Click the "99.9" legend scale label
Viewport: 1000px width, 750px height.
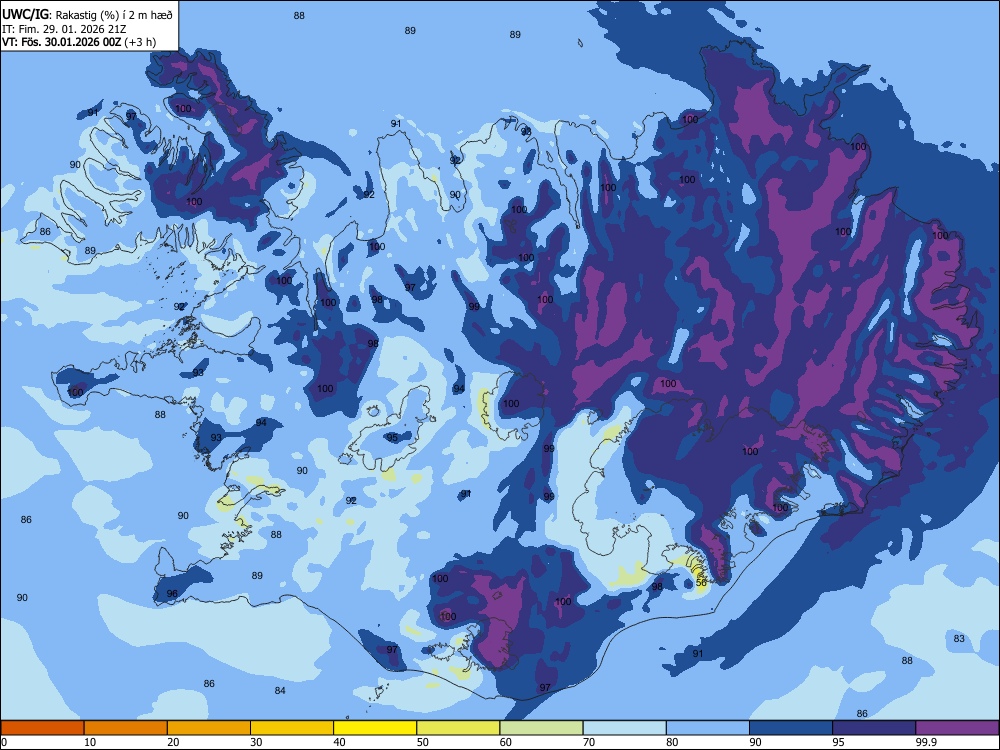coord(925,742)
